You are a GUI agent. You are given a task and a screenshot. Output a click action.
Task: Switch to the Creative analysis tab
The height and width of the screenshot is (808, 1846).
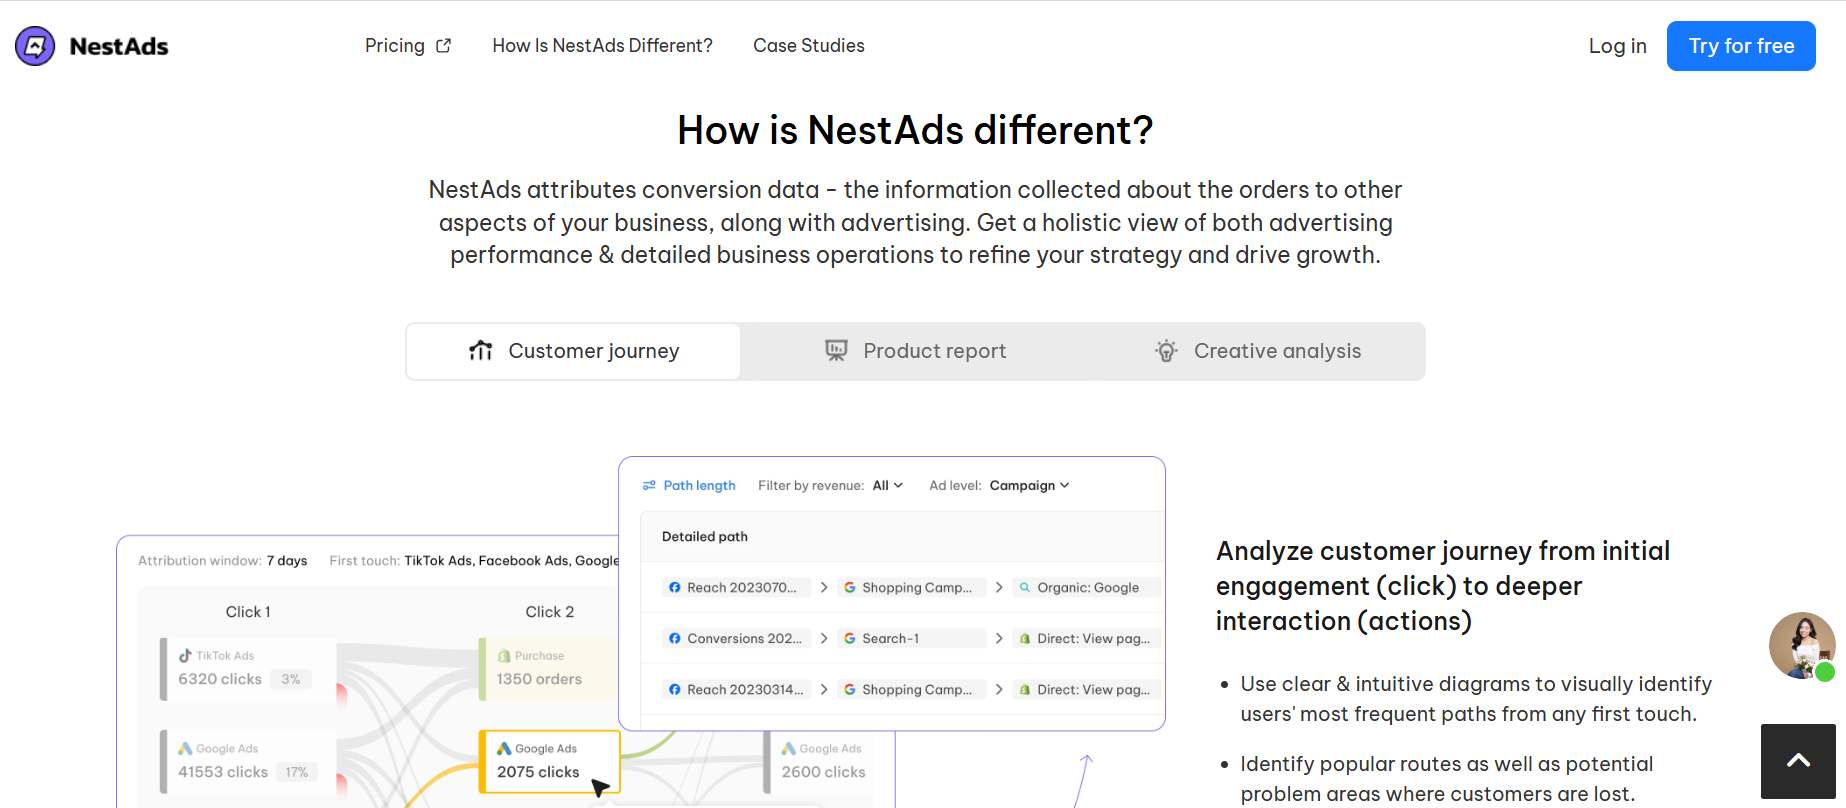pos(1257,351)
